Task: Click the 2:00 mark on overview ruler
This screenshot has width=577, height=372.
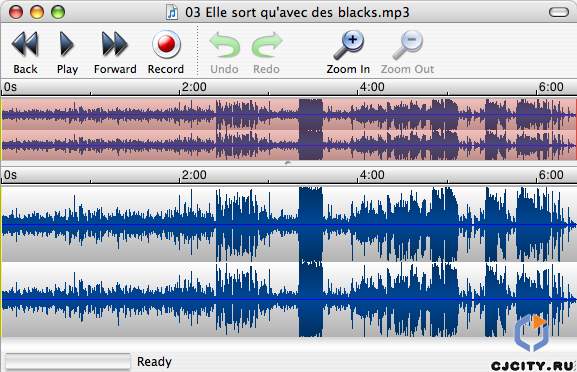Action: click(x=194, y=87)
